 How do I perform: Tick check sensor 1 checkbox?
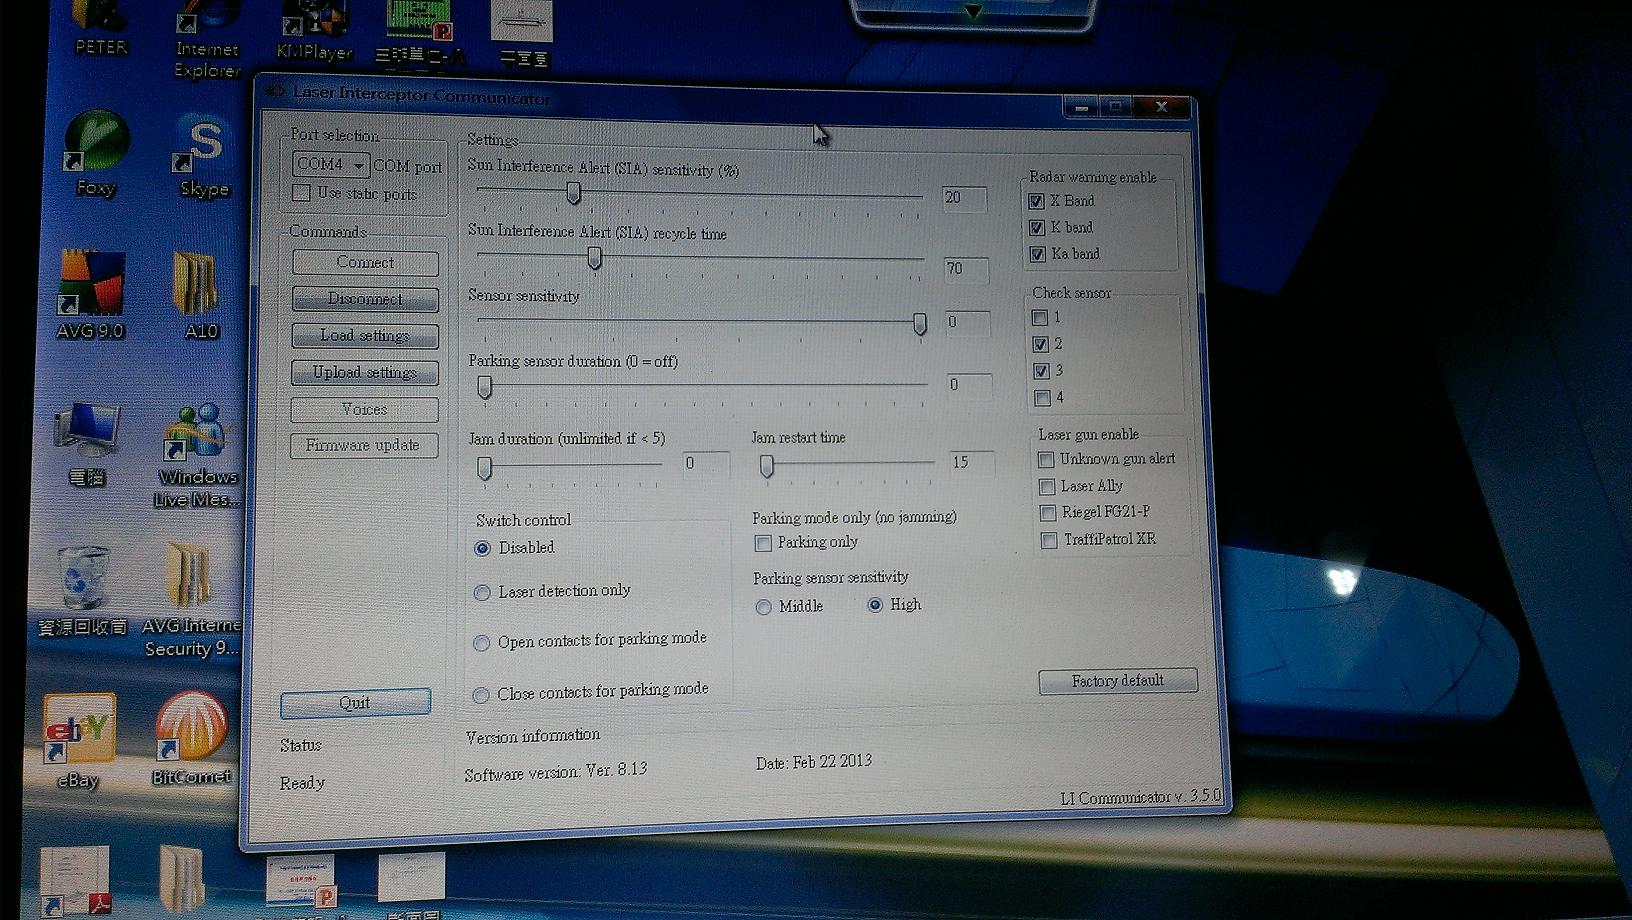coord(1040,318)
